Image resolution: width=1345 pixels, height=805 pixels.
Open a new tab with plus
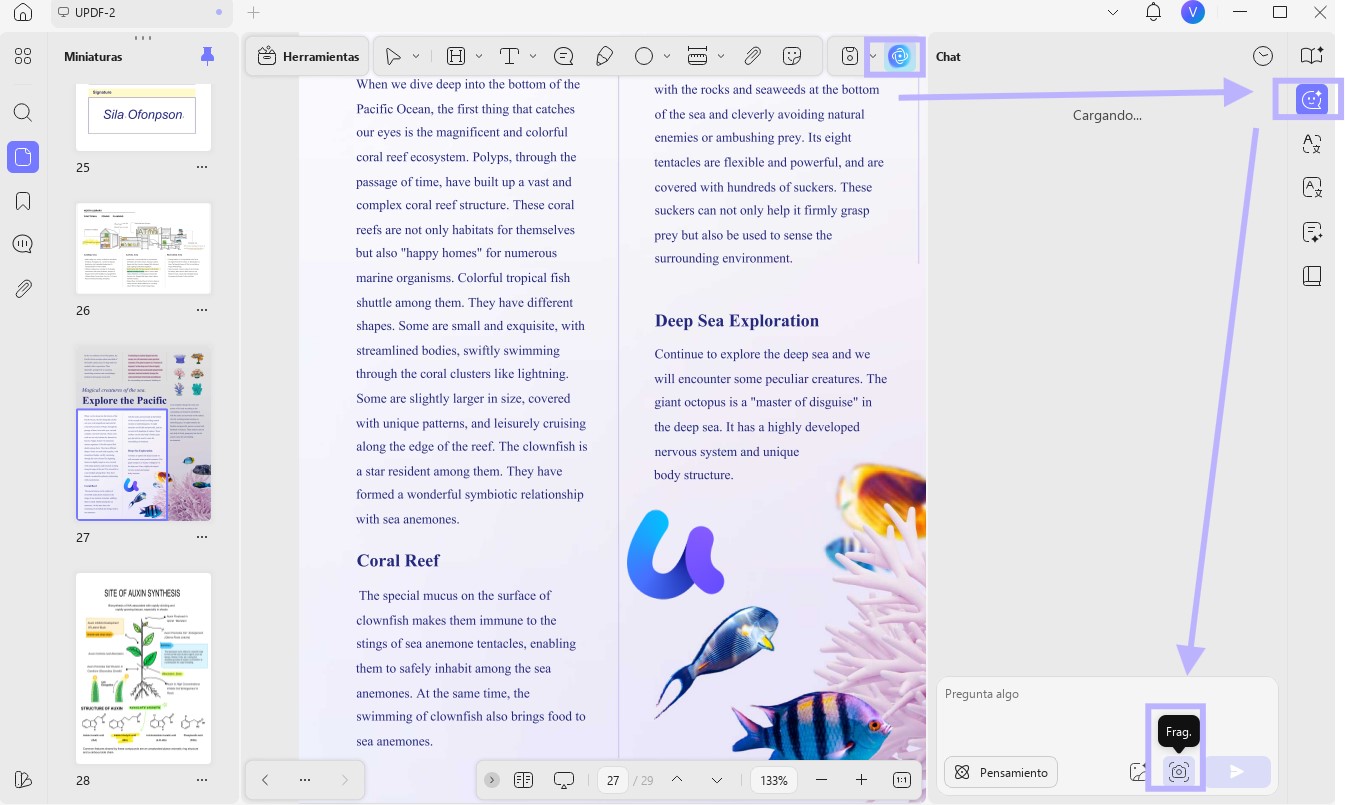coord(254,13)
